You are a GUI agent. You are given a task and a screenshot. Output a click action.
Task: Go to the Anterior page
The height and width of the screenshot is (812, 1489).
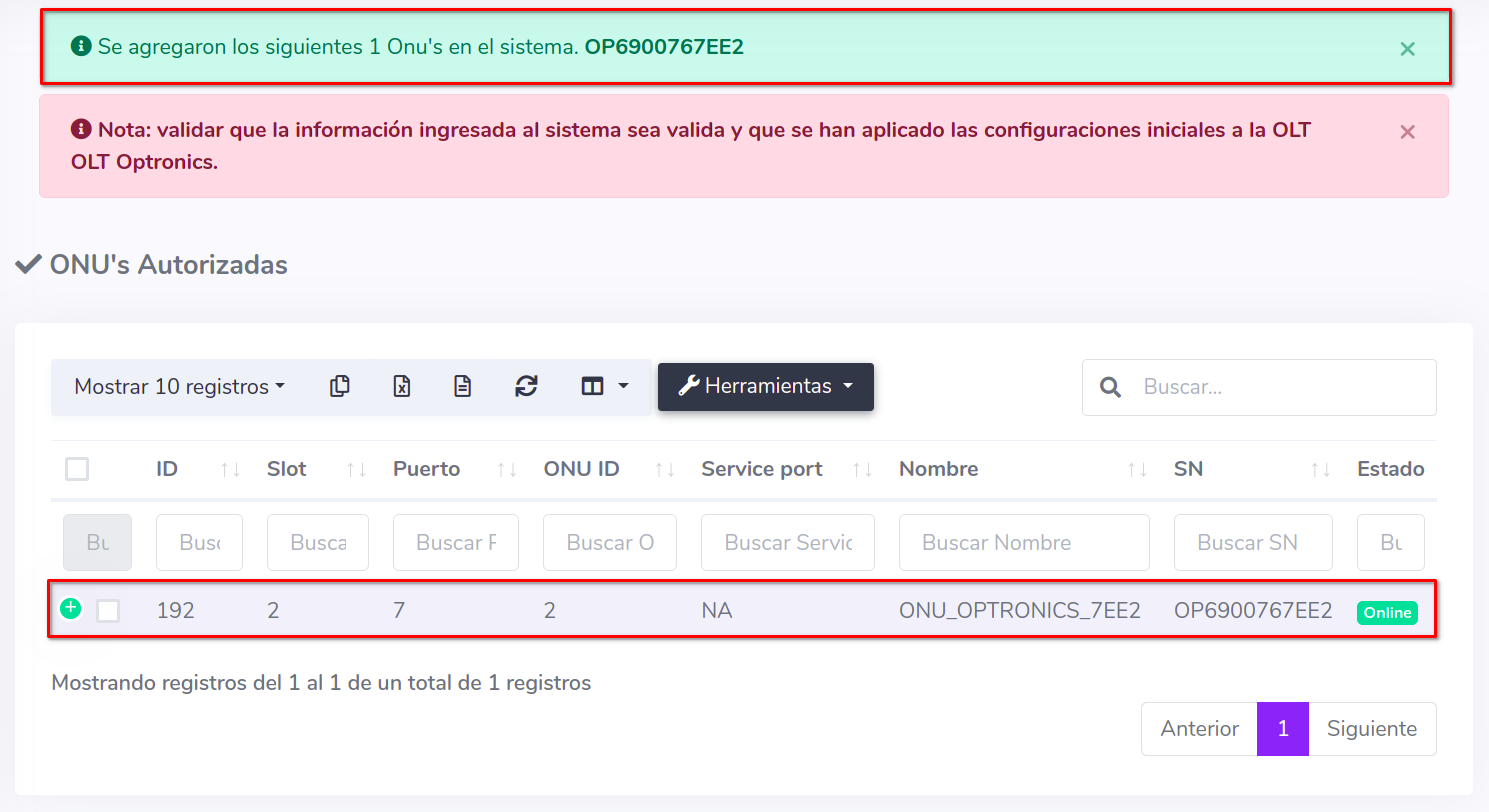(1199, 729)
